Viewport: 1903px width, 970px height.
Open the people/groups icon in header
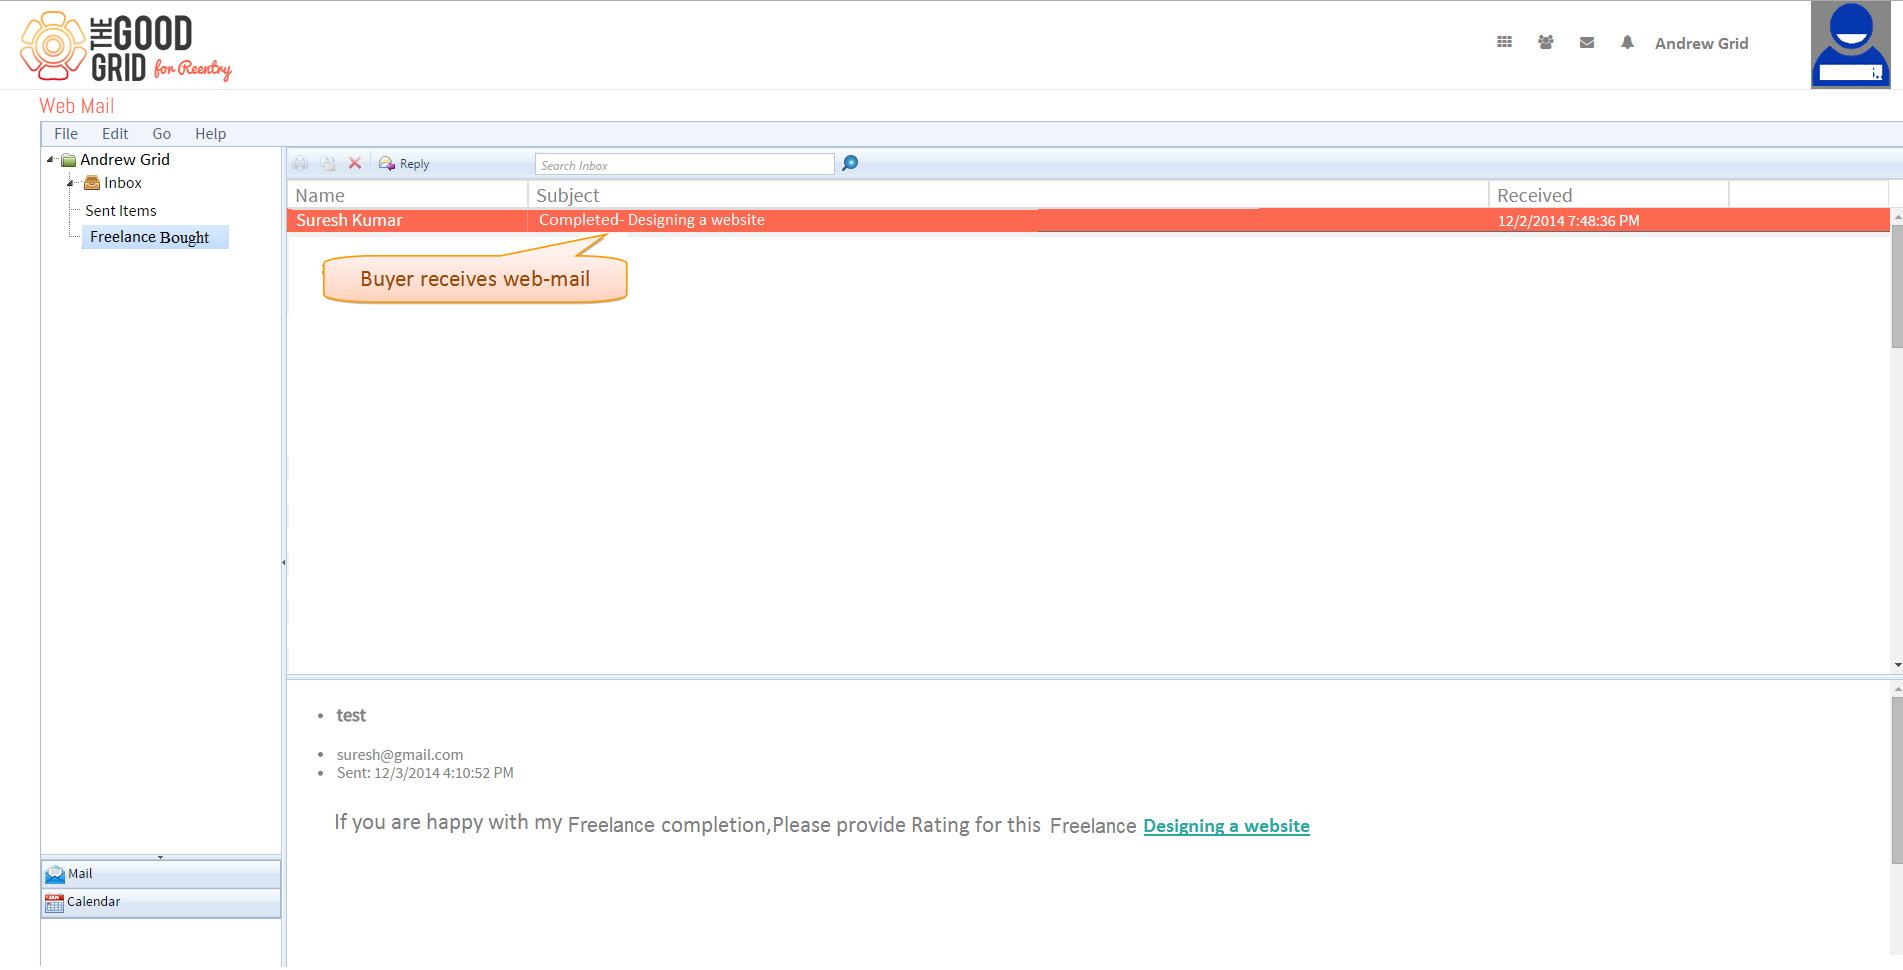click(1545, 42)
